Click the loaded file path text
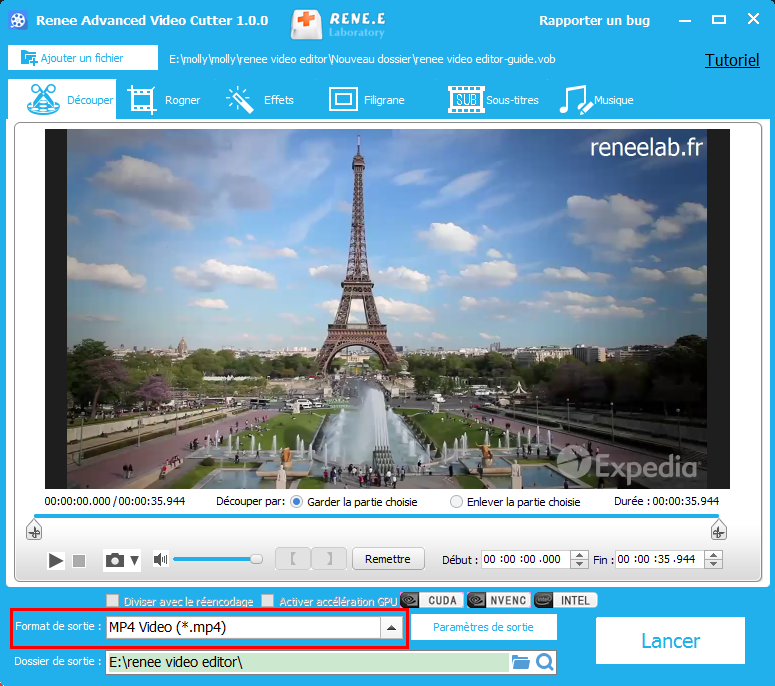This screenshot has width=775, height=686. (362, 59)
